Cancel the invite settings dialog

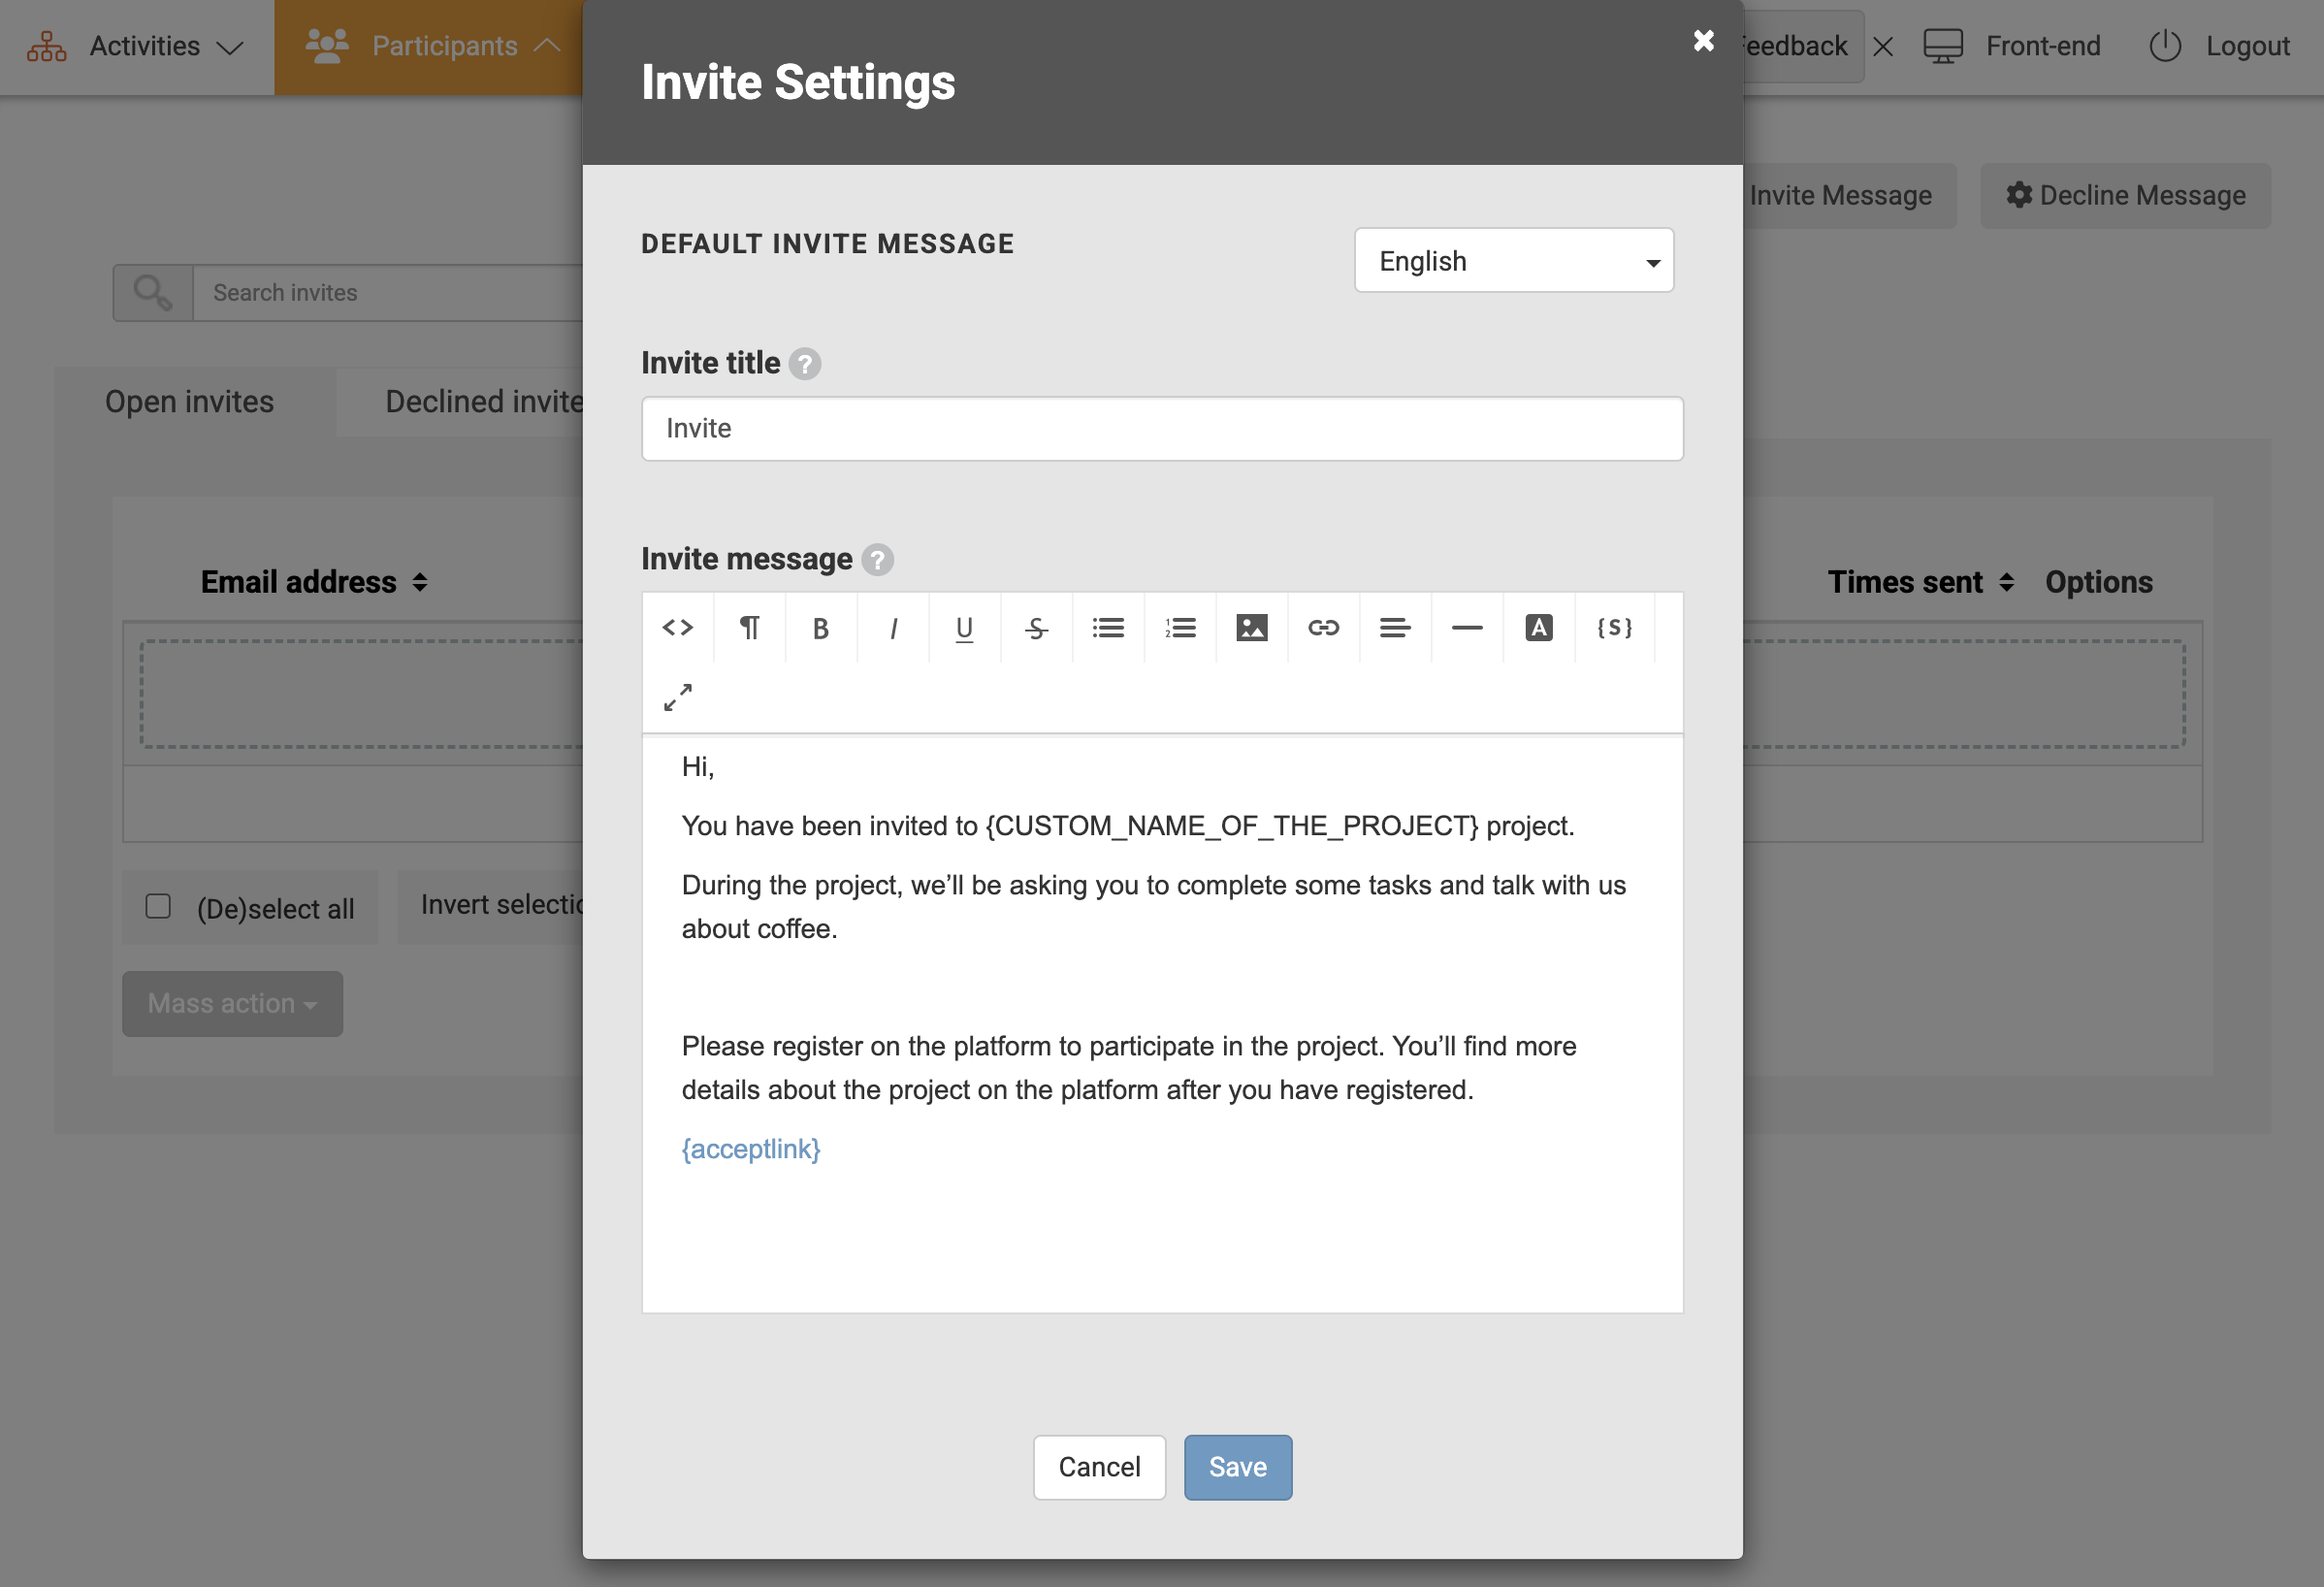tap(1098, 1467)
